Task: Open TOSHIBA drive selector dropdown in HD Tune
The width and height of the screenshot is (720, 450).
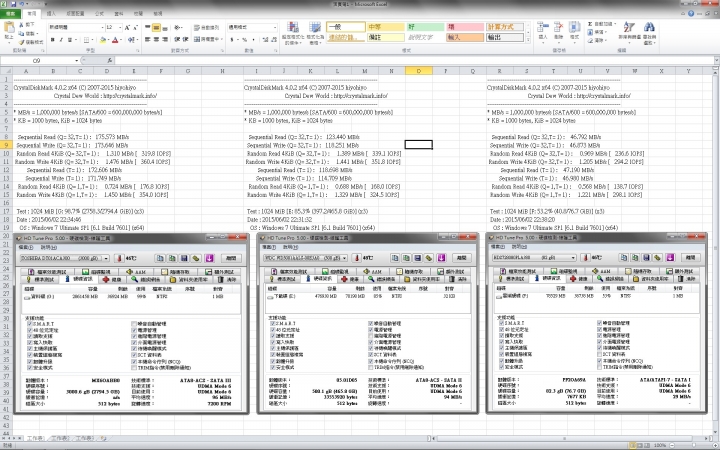Action: pyautogui.click(x=107, y=258)
